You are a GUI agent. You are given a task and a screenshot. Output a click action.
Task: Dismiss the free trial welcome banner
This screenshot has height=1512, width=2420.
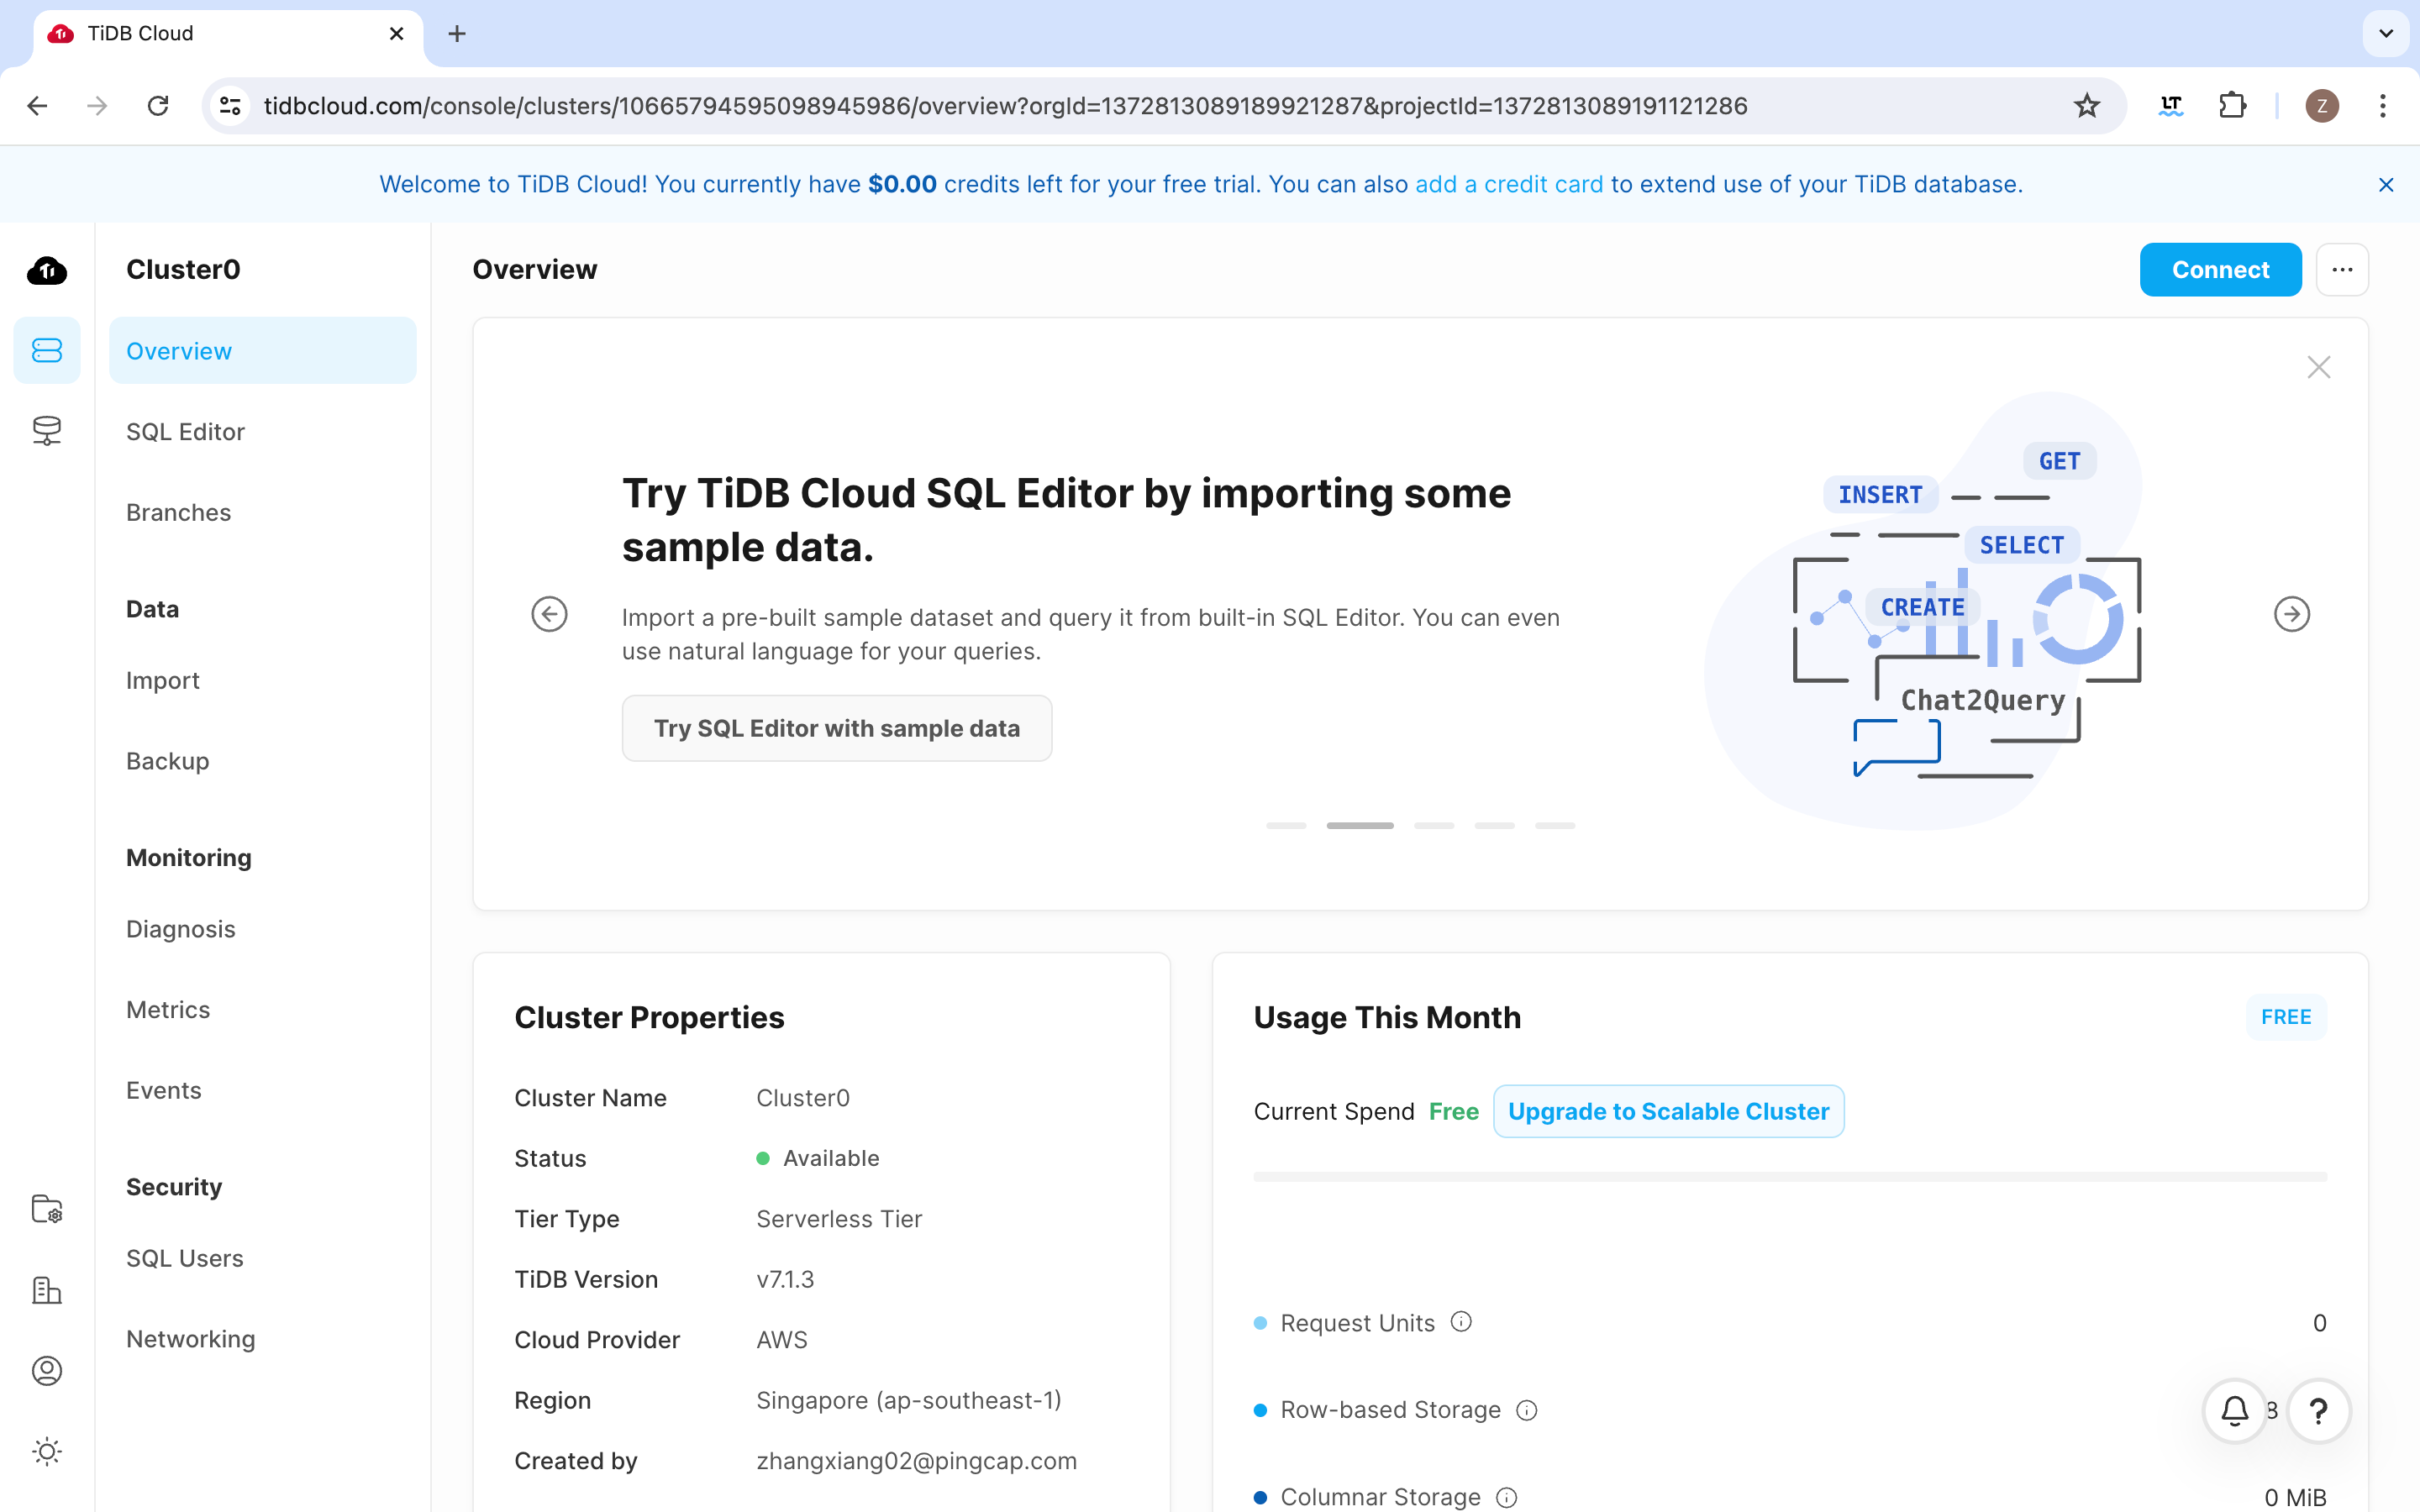click(x=2386, y=185)
